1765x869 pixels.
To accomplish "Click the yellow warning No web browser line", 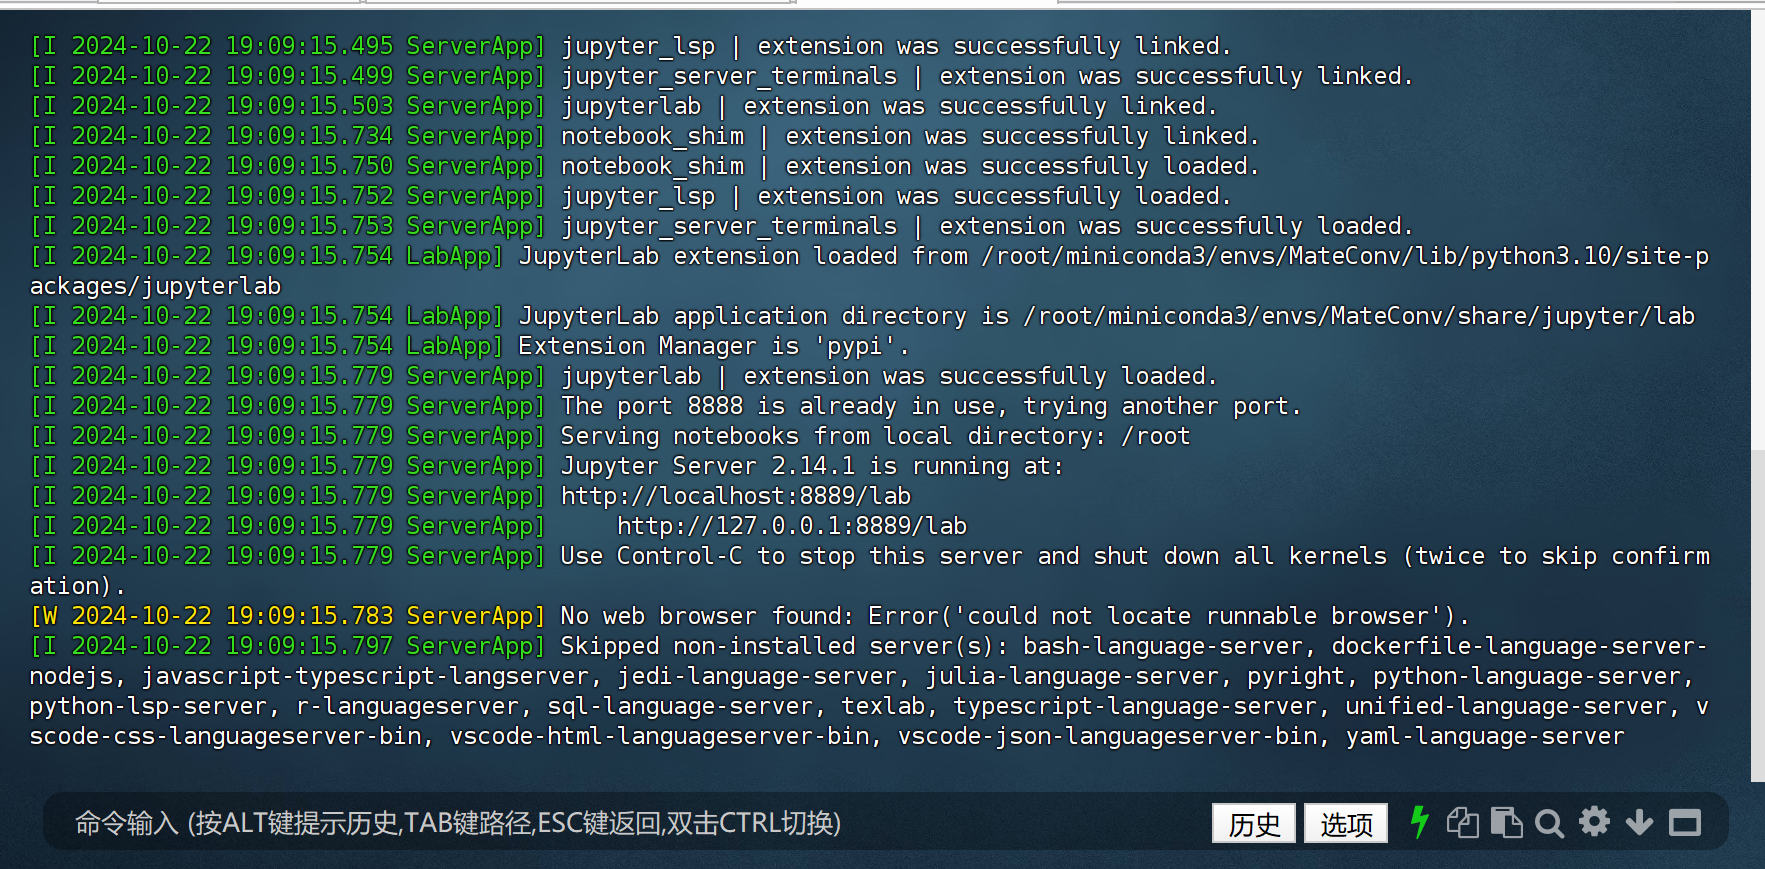I will [750, 616].
